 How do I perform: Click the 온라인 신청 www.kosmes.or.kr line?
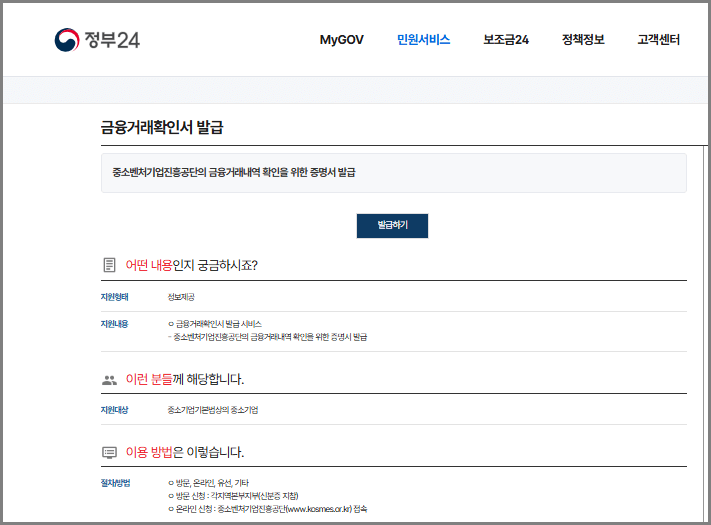click(268, 509)
